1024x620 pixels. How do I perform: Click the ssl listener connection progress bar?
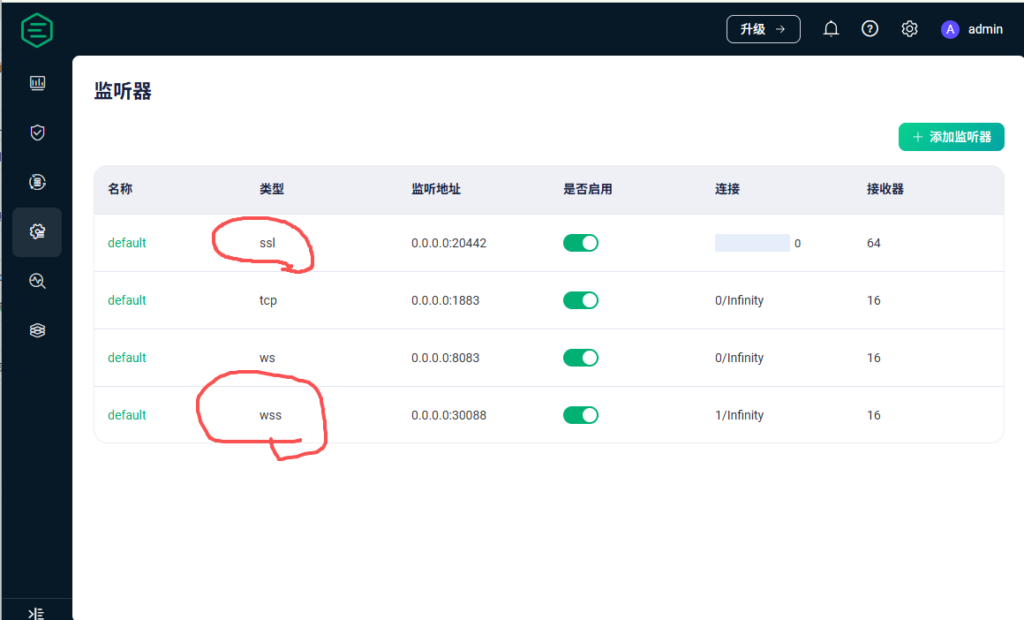752,243
